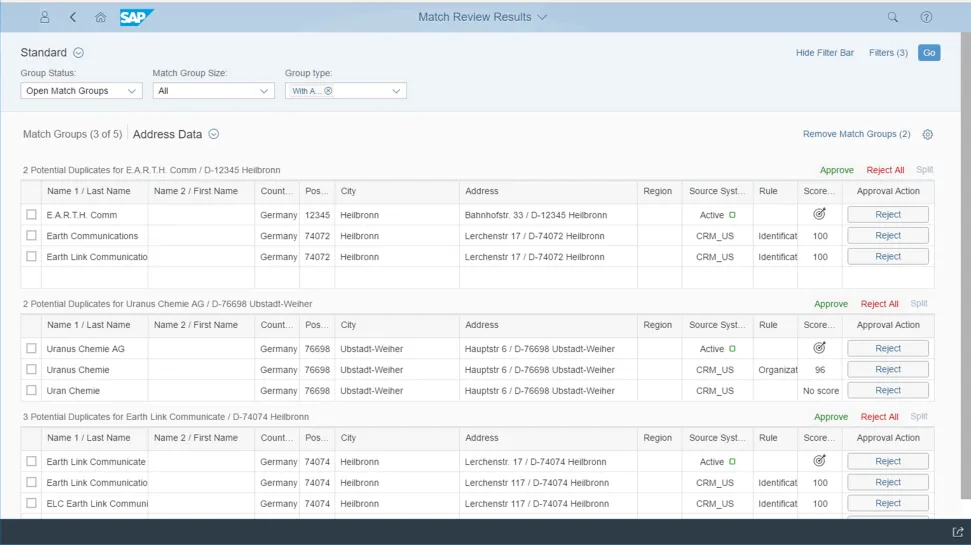
Task: Click the share icon in footer
Action: coord(958,532)
